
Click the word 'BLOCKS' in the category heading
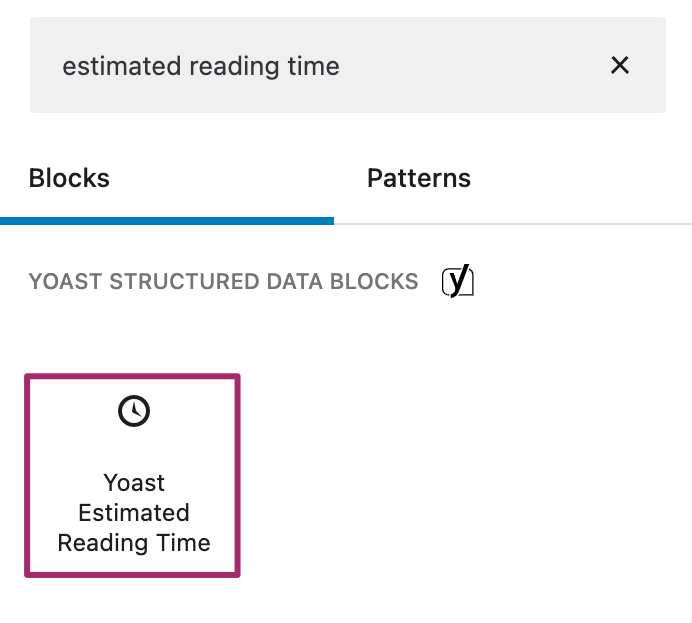[380, 282]
